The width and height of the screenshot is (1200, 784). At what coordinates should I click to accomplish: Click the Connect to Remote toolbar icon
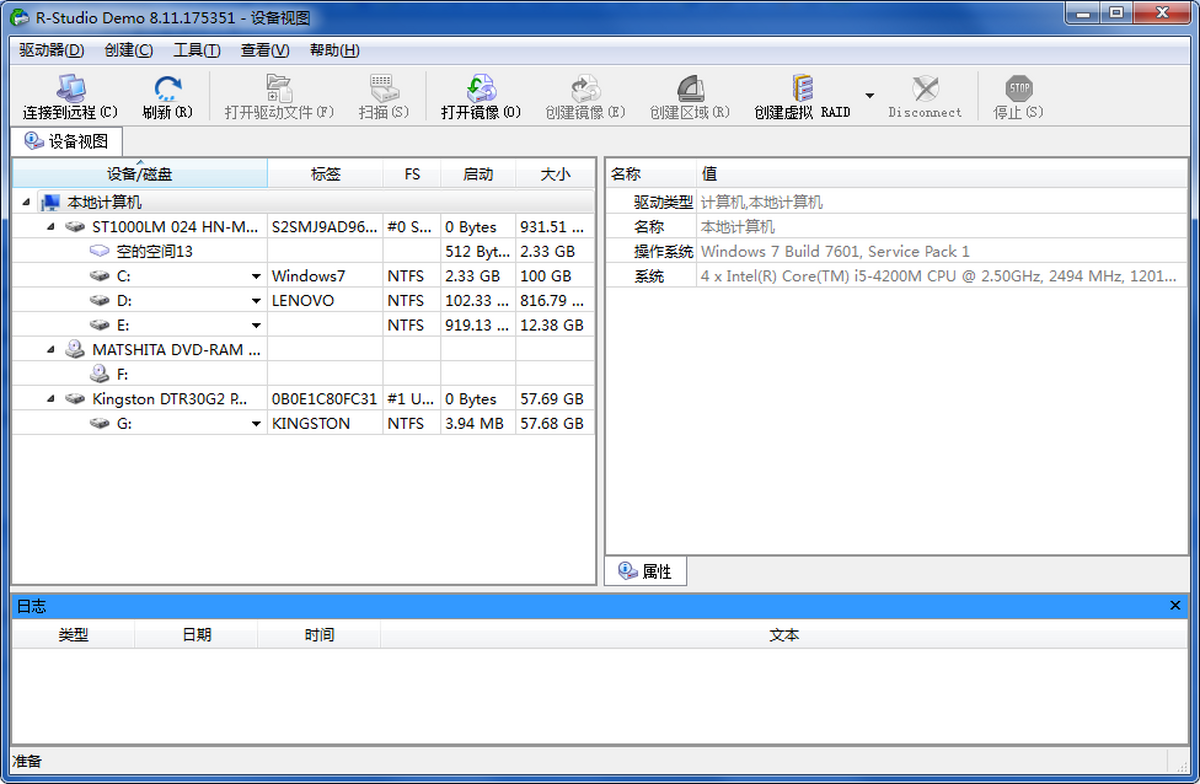[70, 90]
